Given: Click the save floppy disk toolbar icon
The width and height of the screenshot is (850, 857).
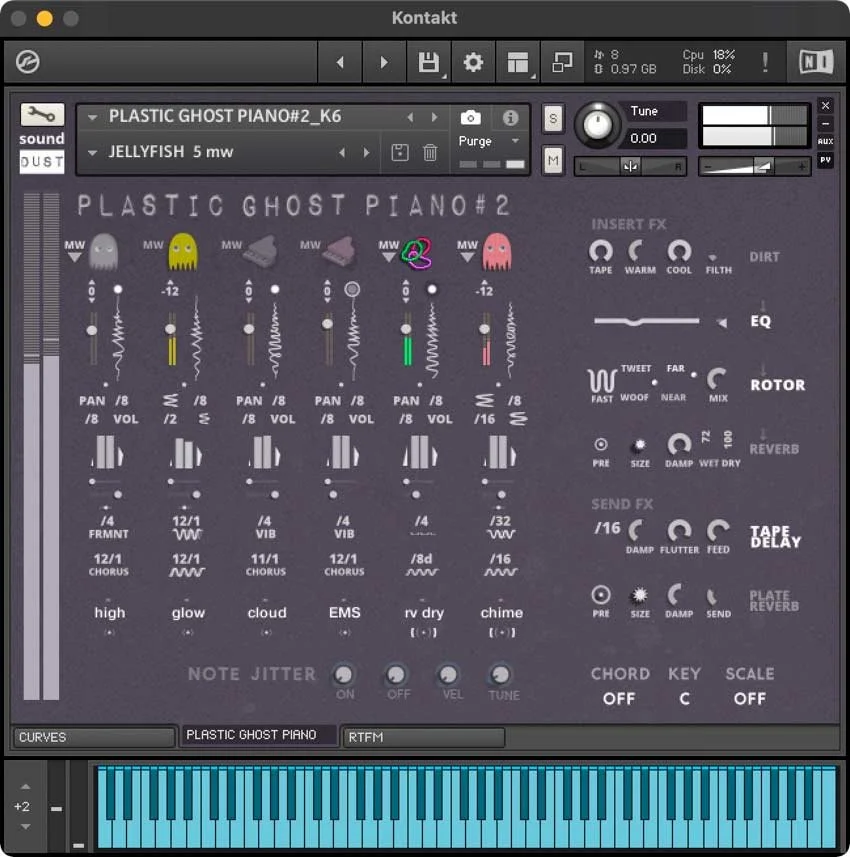Looking at the screenshot, I should pyautogui.click(x=429, y=62).
